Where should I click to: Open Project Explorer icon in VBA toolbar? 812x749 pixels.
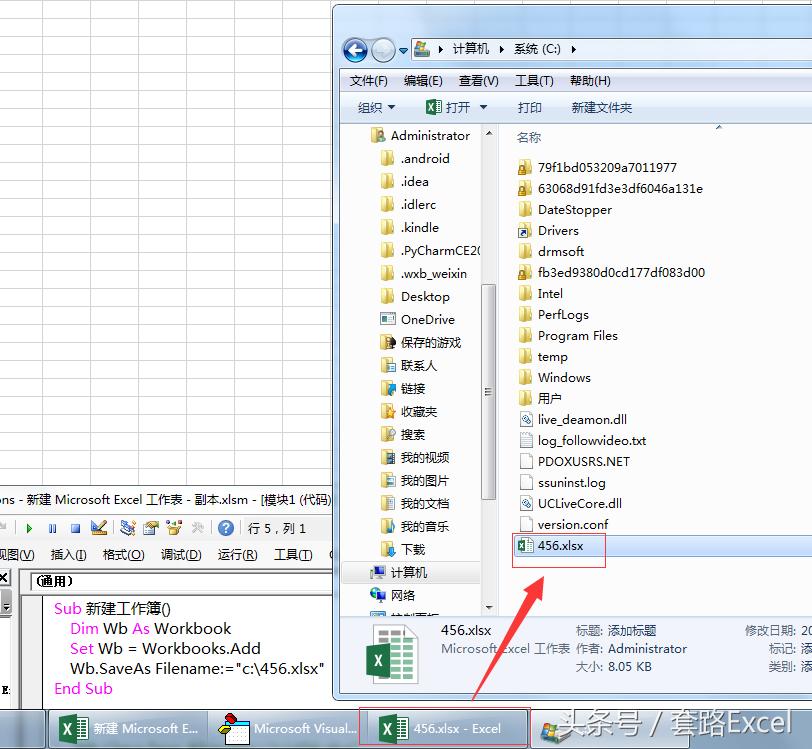[x=127, y=528]
